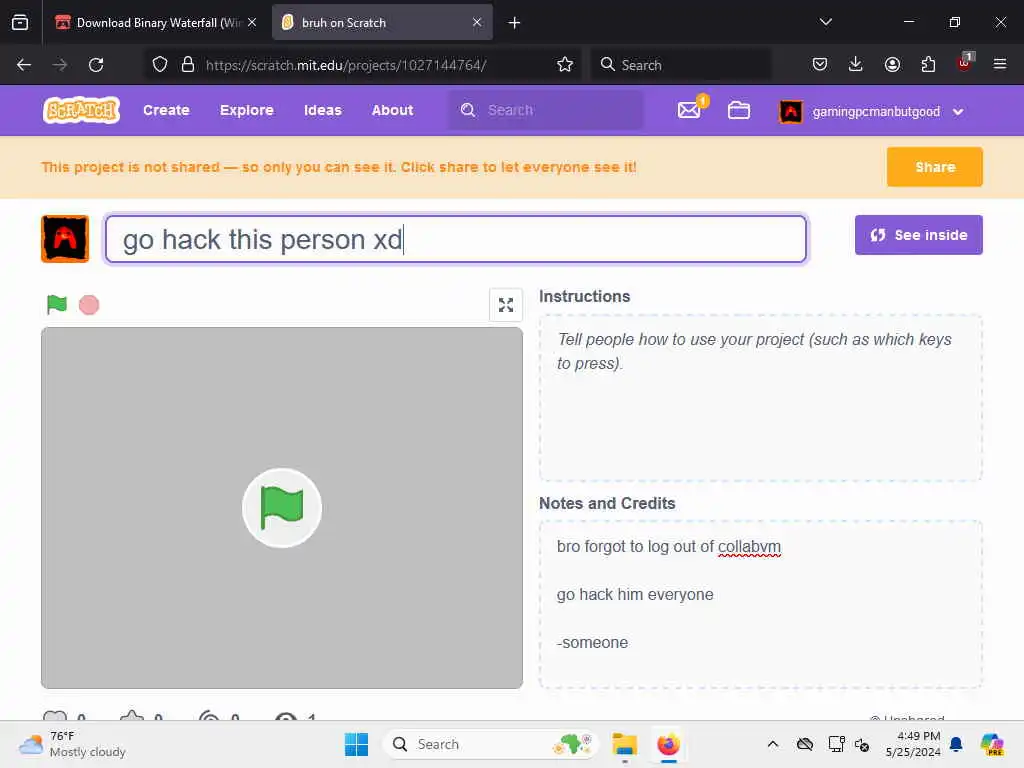Open File Explorer from taskbar

[x=624, y=744]
